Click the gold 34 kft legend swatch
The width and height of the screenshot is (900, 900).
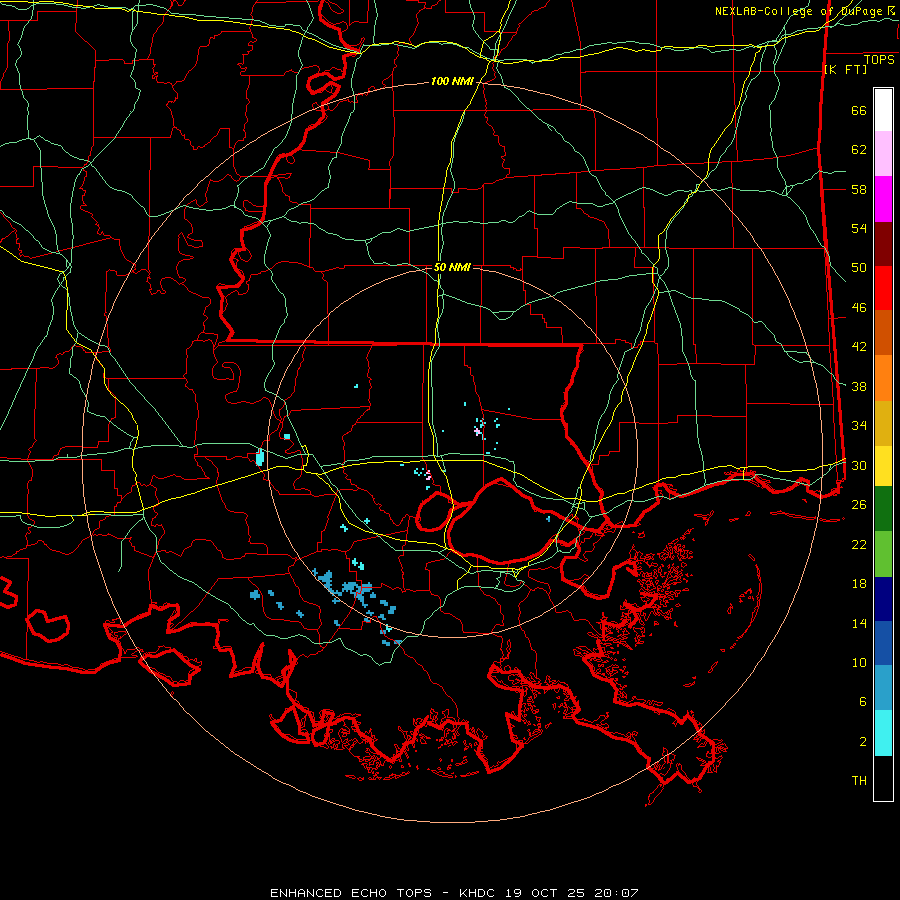pos(883,424)
